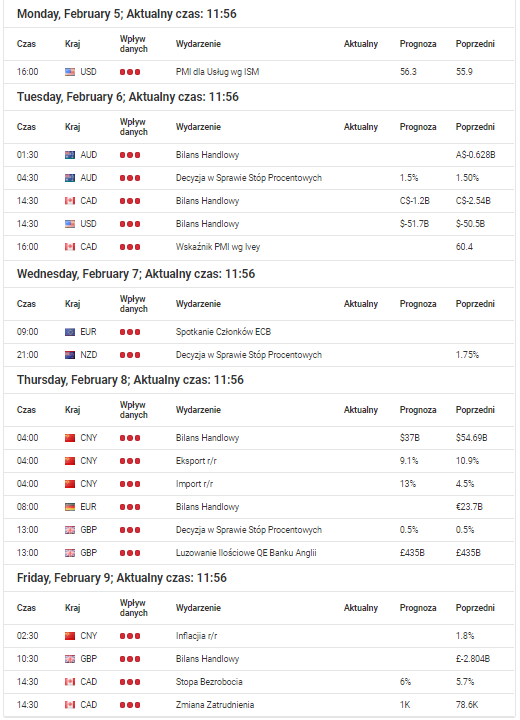
Task: Click the Wydarzenie column header under Thursday
Action: click(x=198, y=410)
